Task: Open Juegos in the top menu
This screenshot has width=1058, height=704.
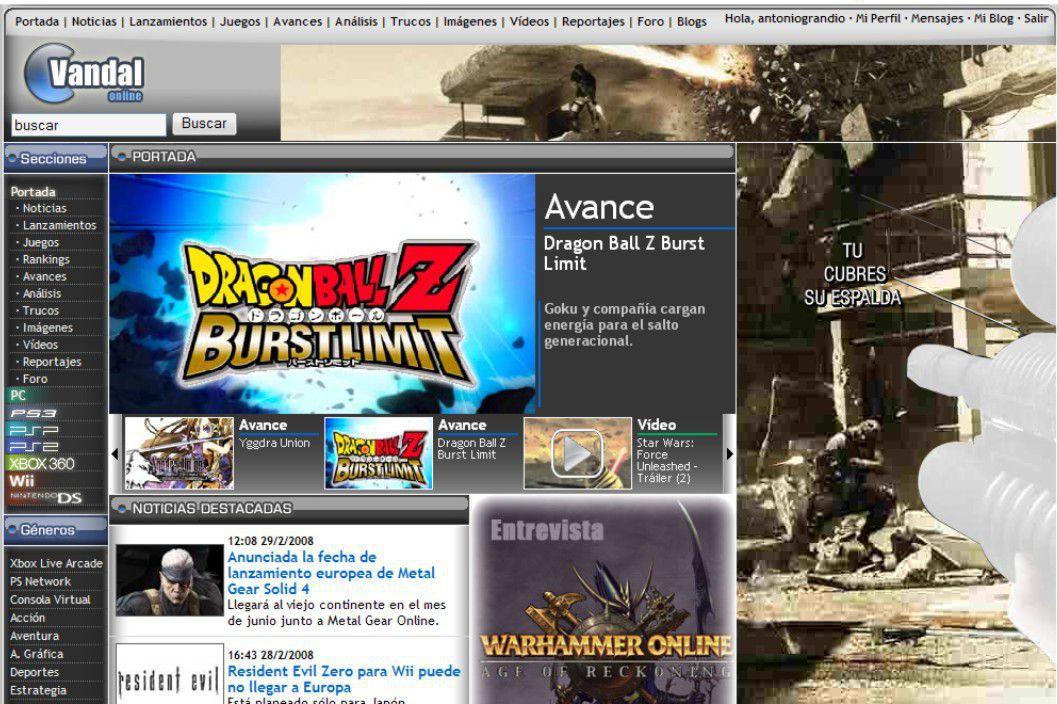Action: (x=240, y=22)
